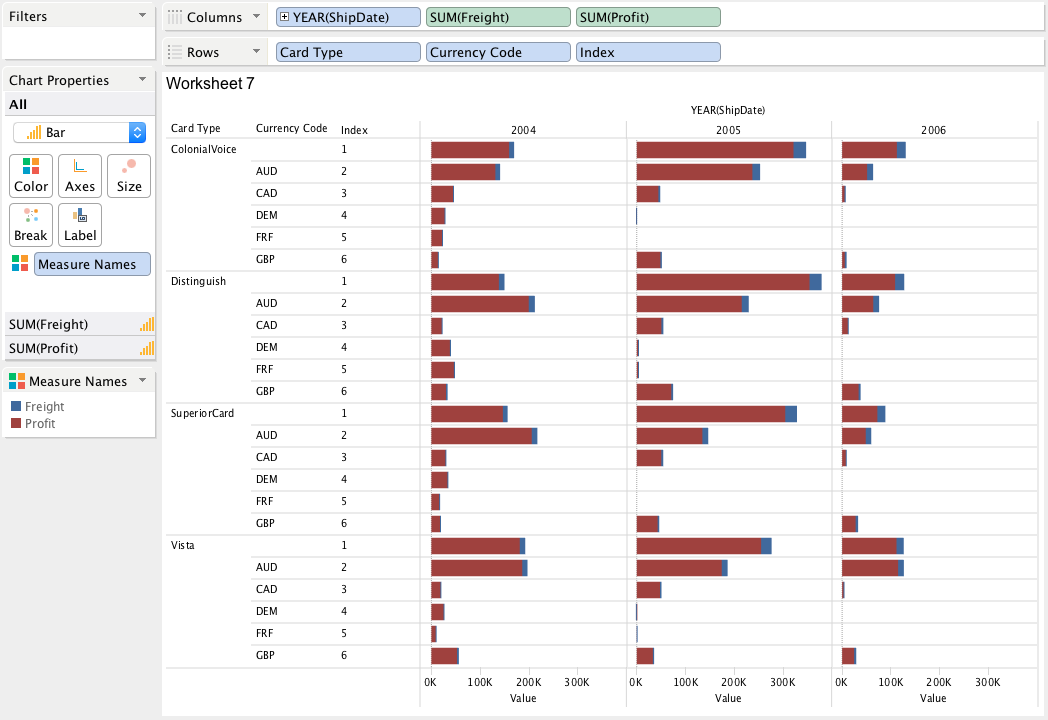Viewport: 1048px width, 720px height.
Task: Open the Columns shelf dropdown arrow
Action: coord(257,17)
